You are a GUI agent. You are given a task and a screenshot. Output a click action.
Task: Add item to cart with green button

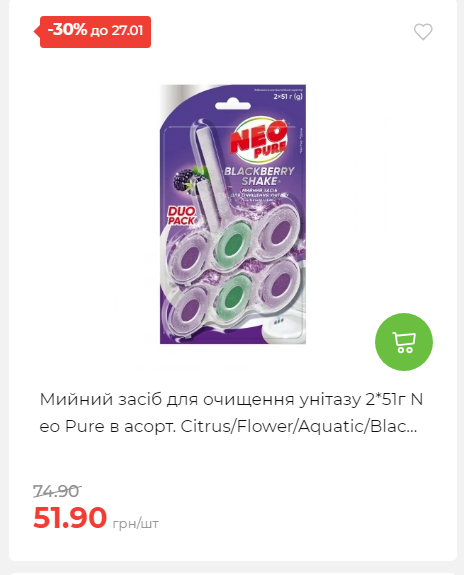tap(403, 342)
